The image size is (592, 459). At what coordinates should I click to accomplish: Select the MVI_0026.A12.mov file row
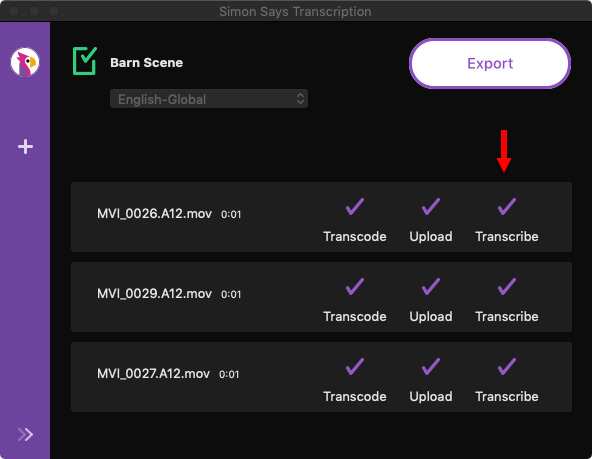point(321,217)
